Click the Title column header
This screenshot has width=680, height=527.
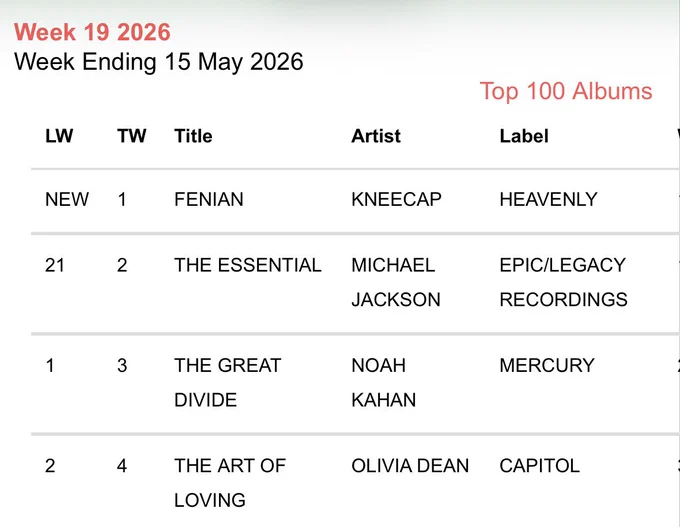[x=193, y=136]
